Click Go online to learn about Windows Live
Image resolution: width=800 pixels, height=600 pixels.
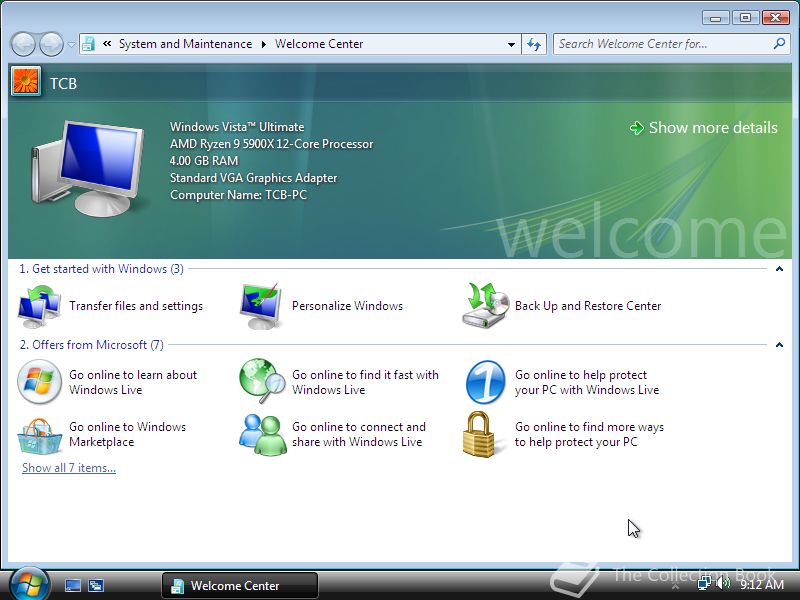[x=133, y=382]
